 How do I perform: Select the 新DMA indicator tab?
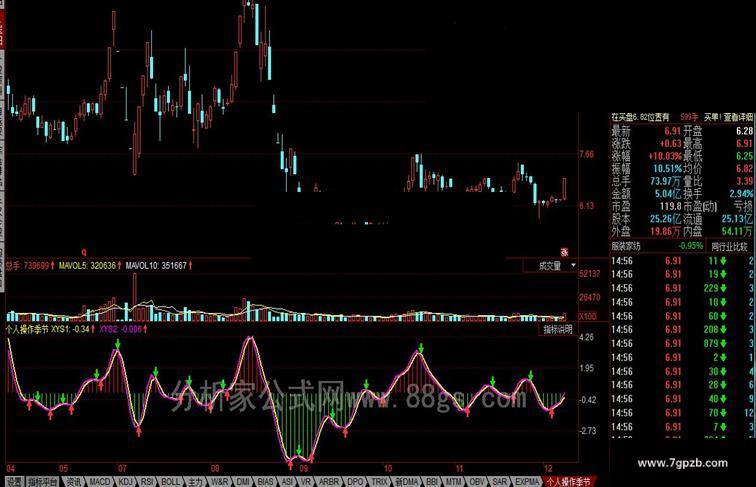pos(406,482)
